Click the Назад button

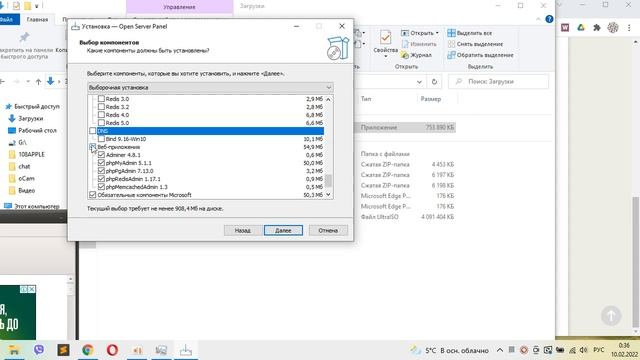coord(242,230)
